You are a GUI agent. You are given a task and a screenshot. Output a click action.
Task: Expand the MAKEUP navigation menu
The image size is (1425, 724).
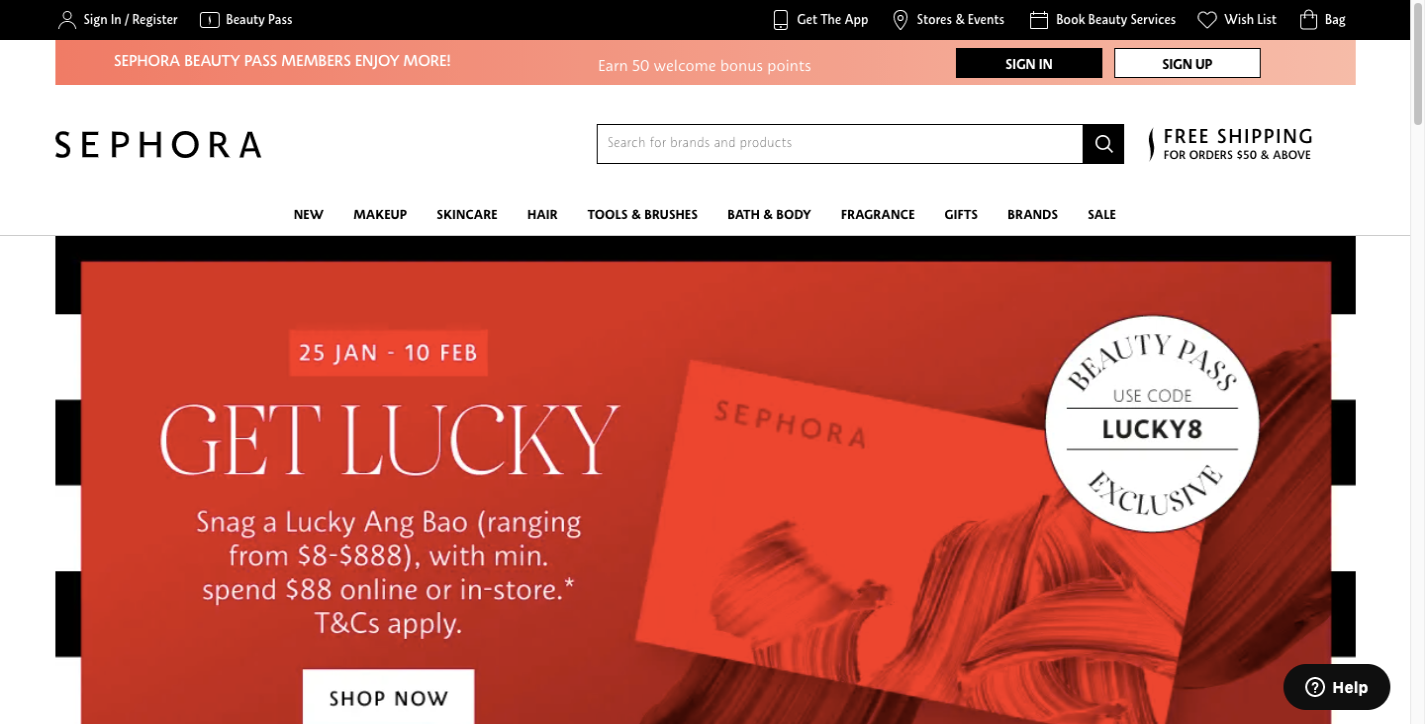click(x=380, y=214)
